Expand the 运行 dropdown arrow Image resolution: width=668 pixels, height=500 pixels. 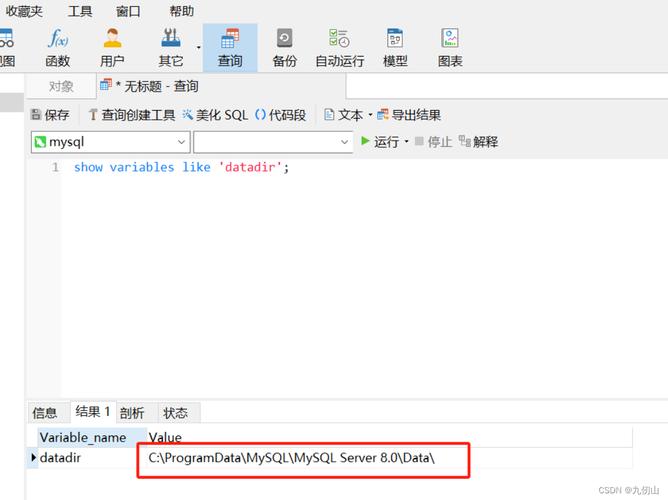[406, 141]
